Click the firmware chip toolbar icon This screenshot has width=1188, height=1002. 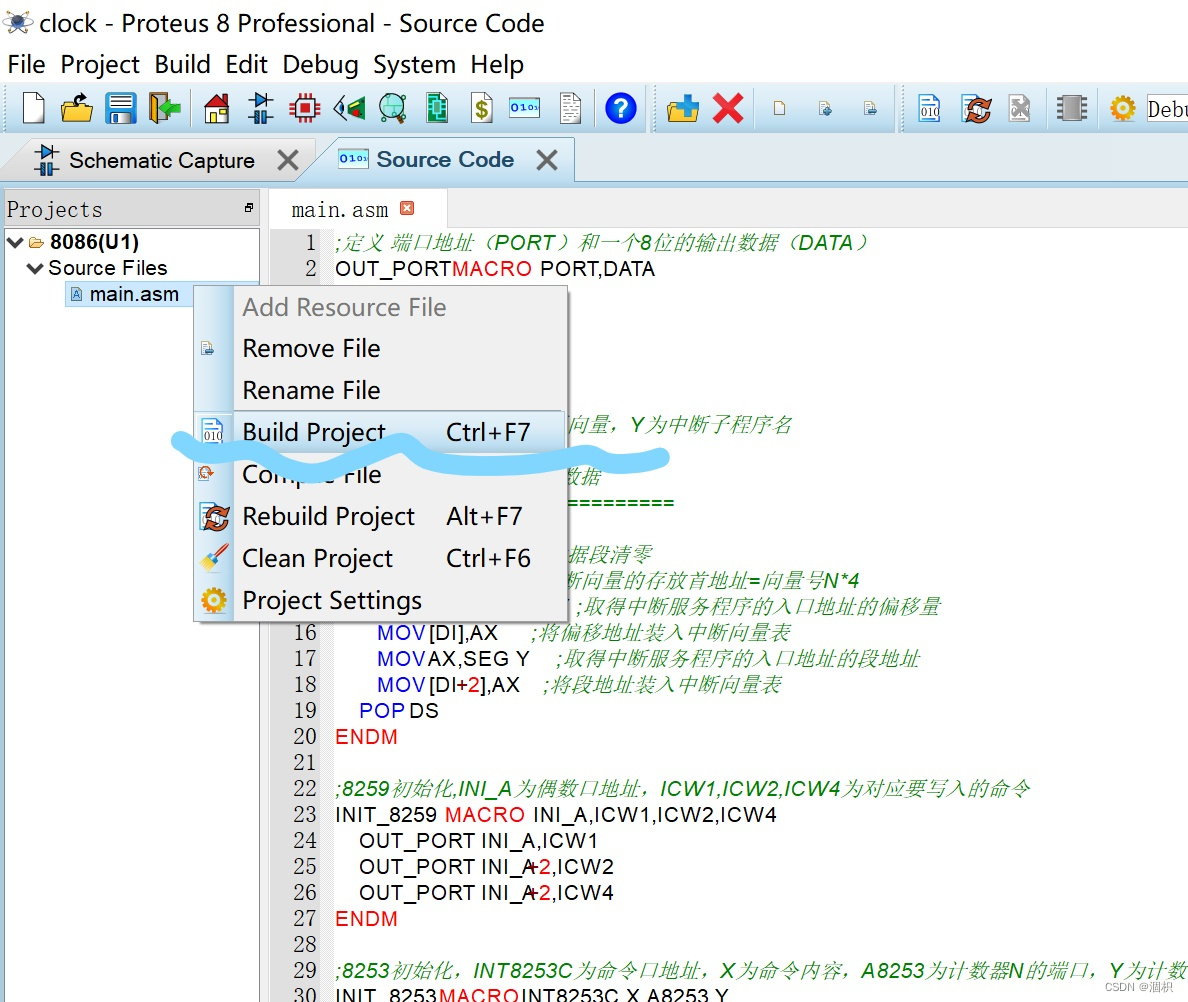coord(1071,108)
